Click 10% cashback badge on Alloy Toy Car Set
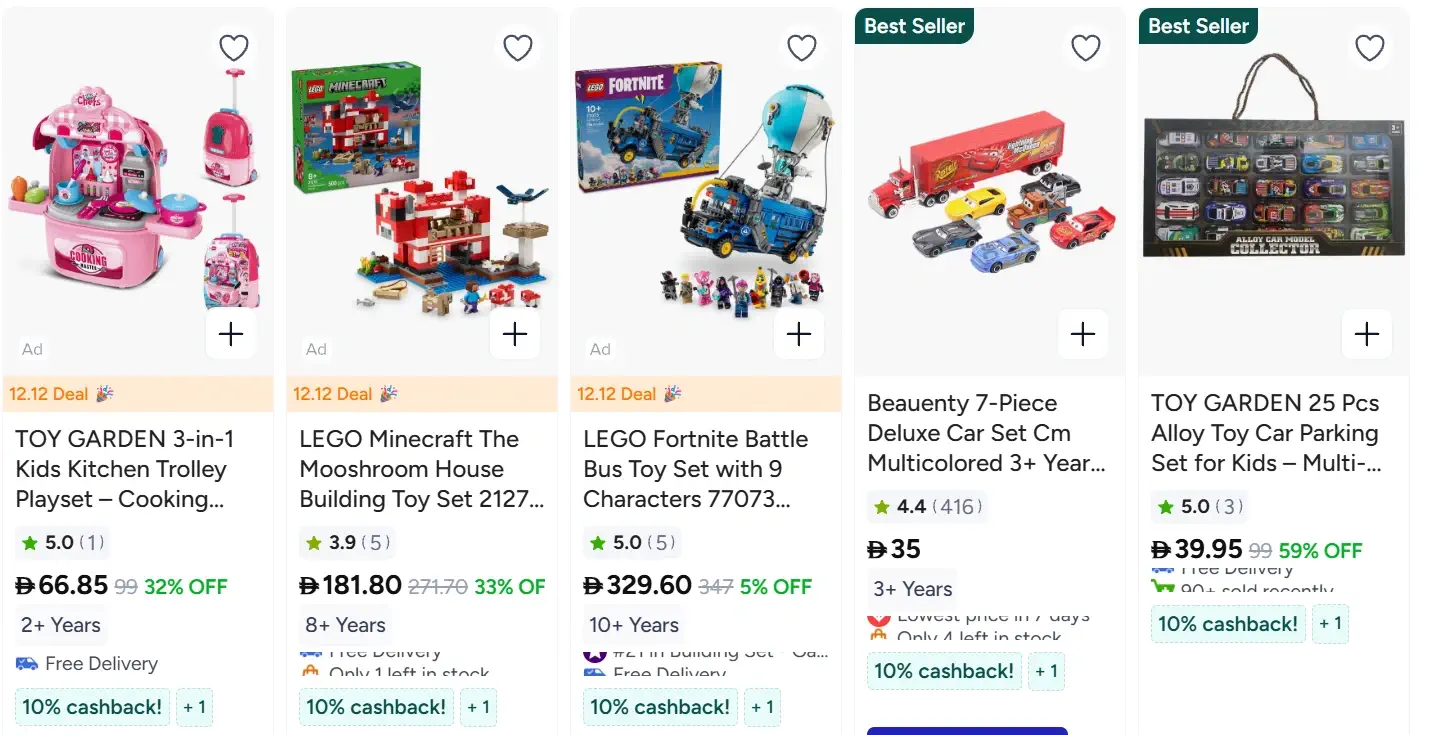This screenshot has height=735, width=1431. click(1228, 625)
